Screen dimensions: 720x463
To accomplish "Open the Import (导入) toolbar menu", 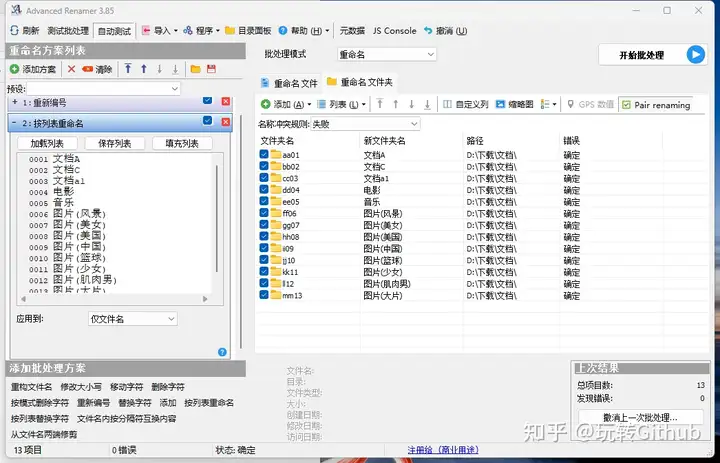I will pos(159,31).
